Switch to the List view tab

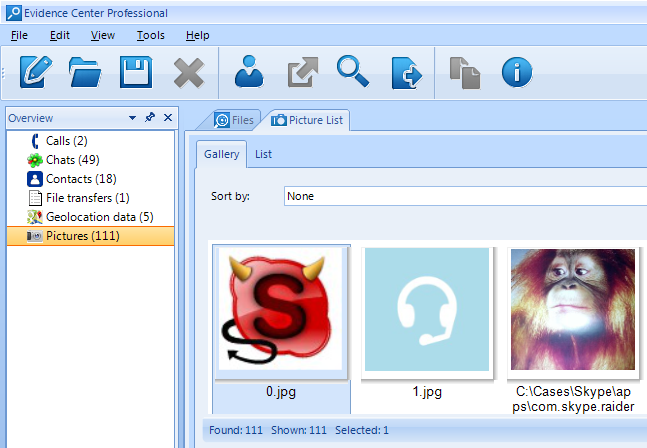(x=263, y=154)
